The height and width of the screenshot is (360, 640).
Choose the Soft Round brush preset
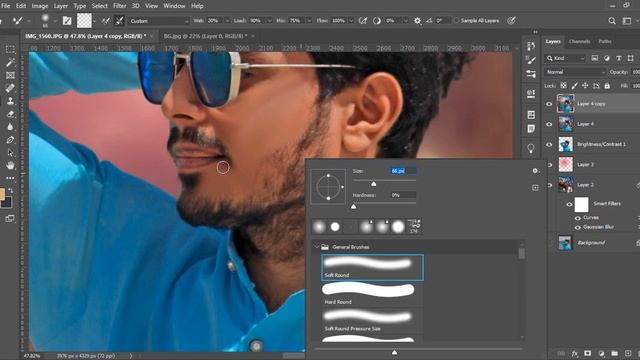372,267
